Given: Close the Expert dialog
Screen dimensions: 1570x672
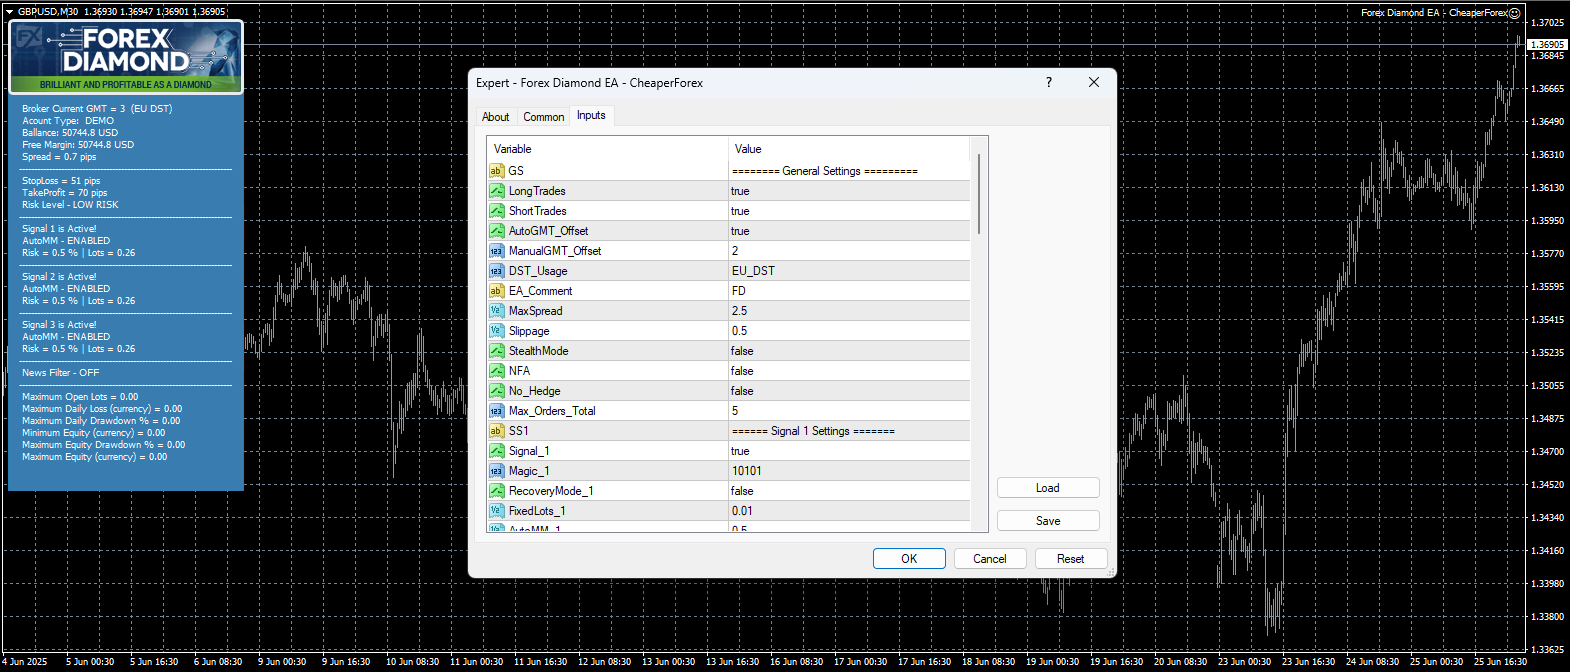Looking at the screenshot, I should pyautogui.click(x=1094, y=82).
